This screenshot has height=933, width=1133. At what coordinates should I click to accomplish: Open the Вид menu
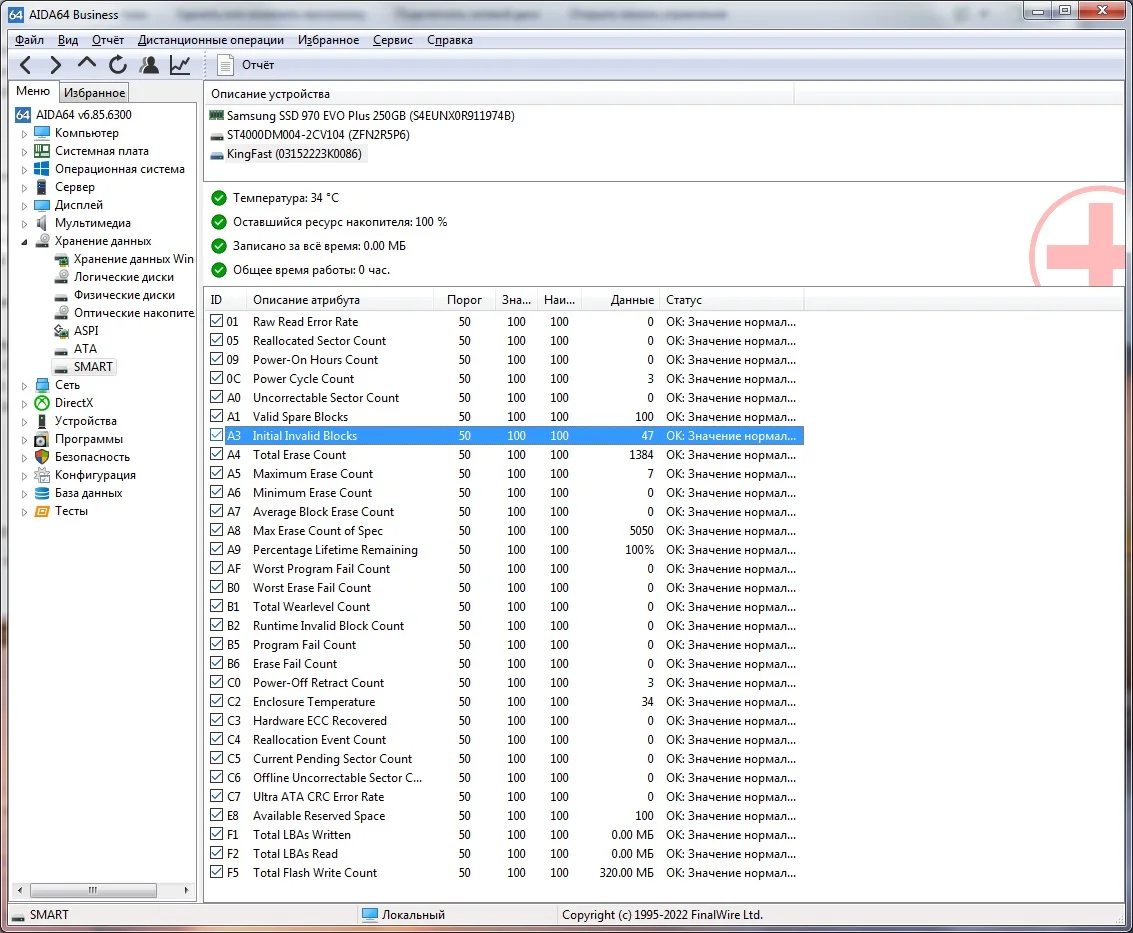[x=68, y=40]
